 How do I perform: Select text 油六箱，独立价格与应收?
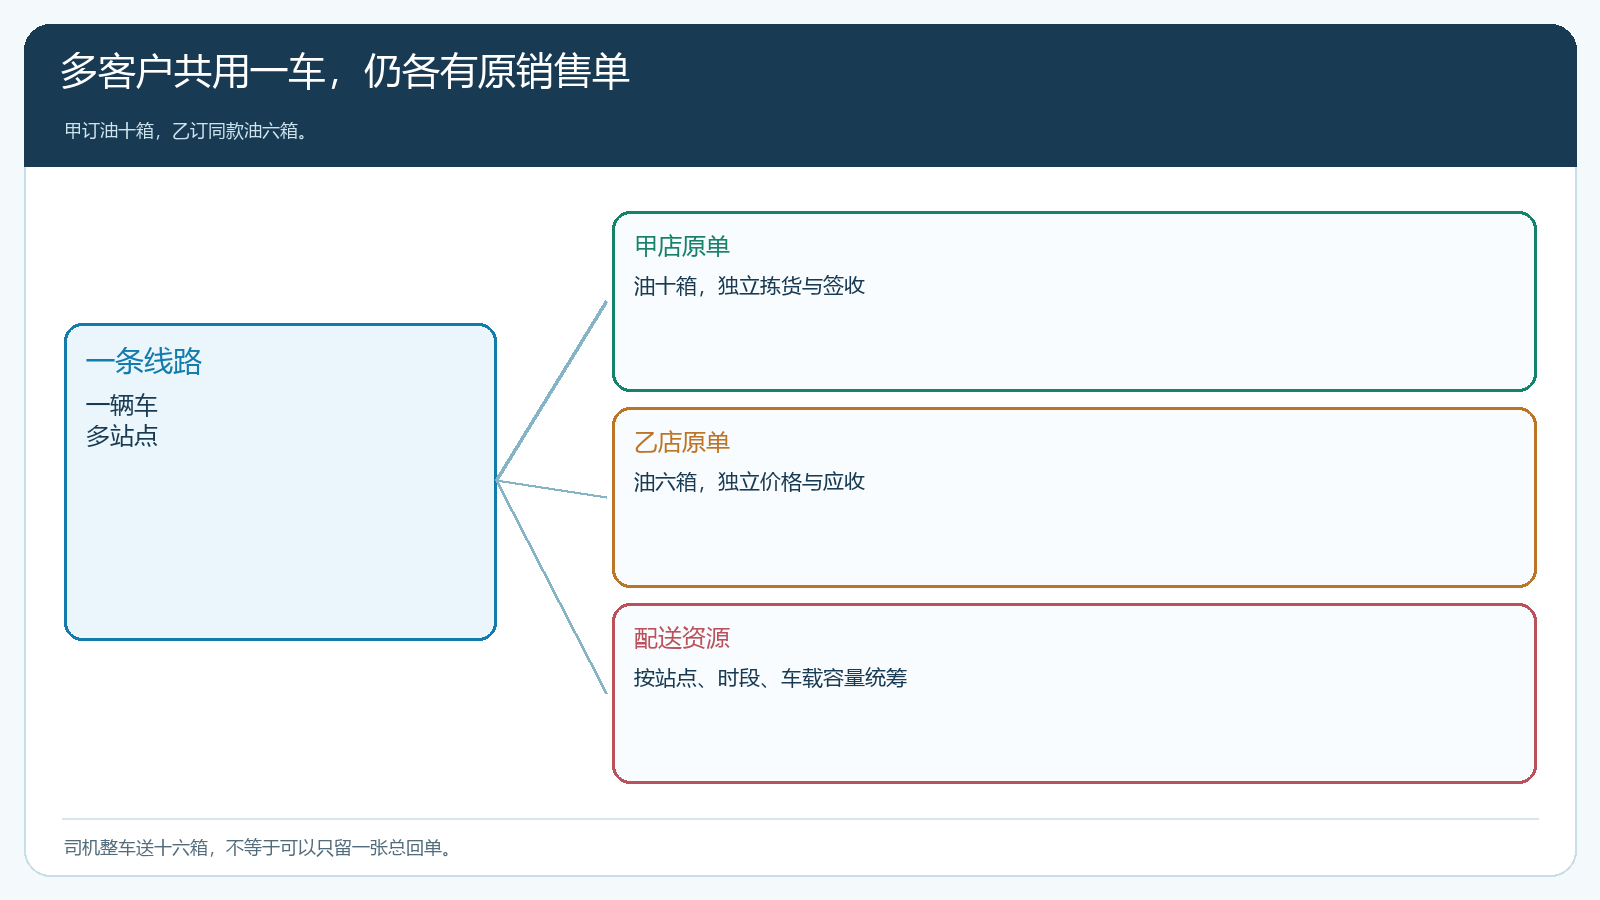point(749,482)
